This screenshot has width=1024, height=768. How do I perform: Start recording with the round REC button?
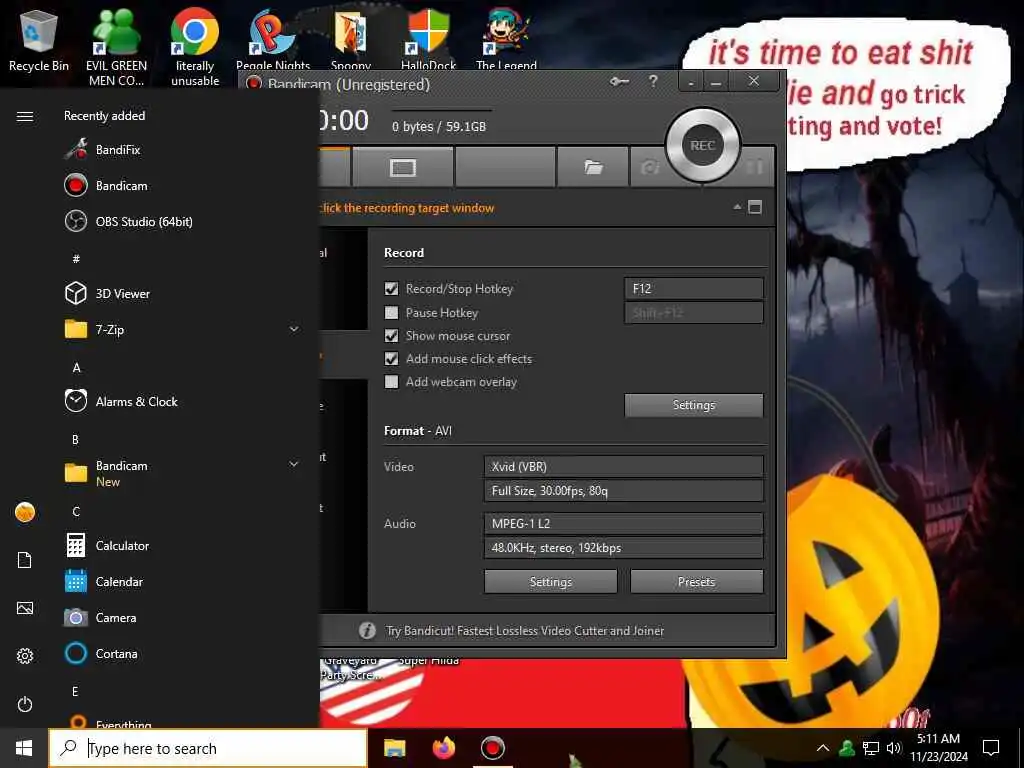point(703,145)
